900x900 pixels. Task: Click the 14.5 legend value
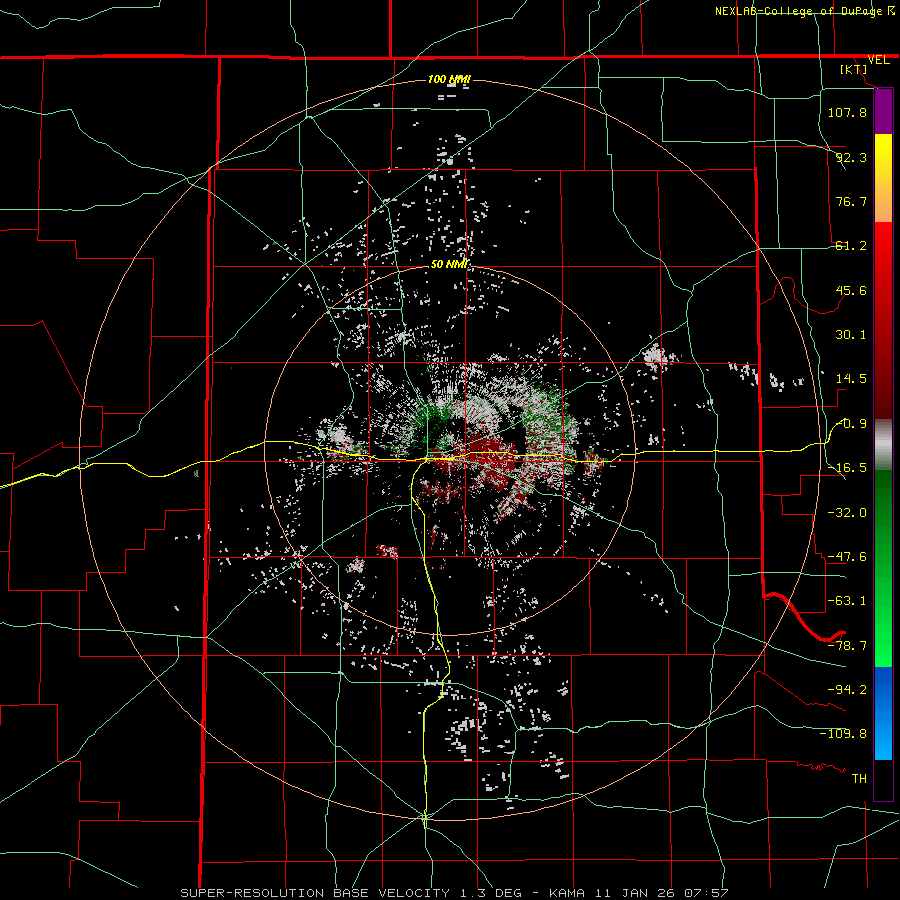pyautogui.click(x=851, y=379)
